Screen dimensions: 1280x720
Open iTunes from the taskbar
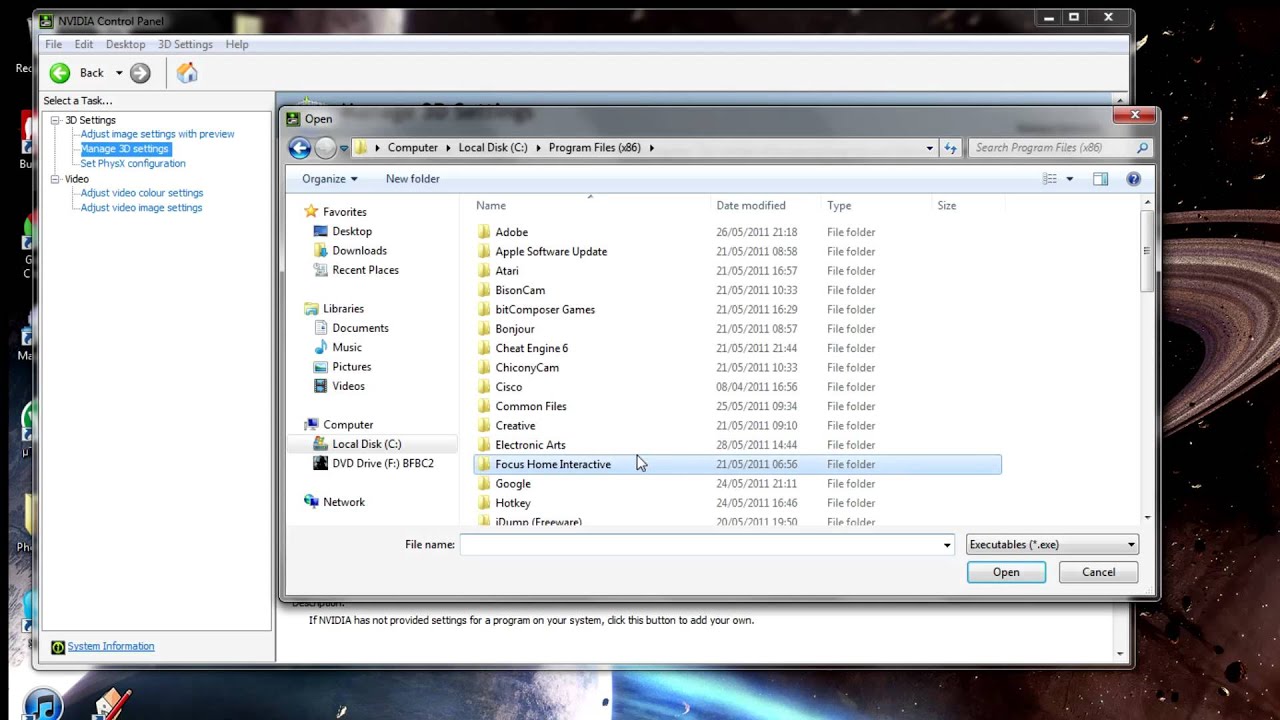click(x=42, y=705)
